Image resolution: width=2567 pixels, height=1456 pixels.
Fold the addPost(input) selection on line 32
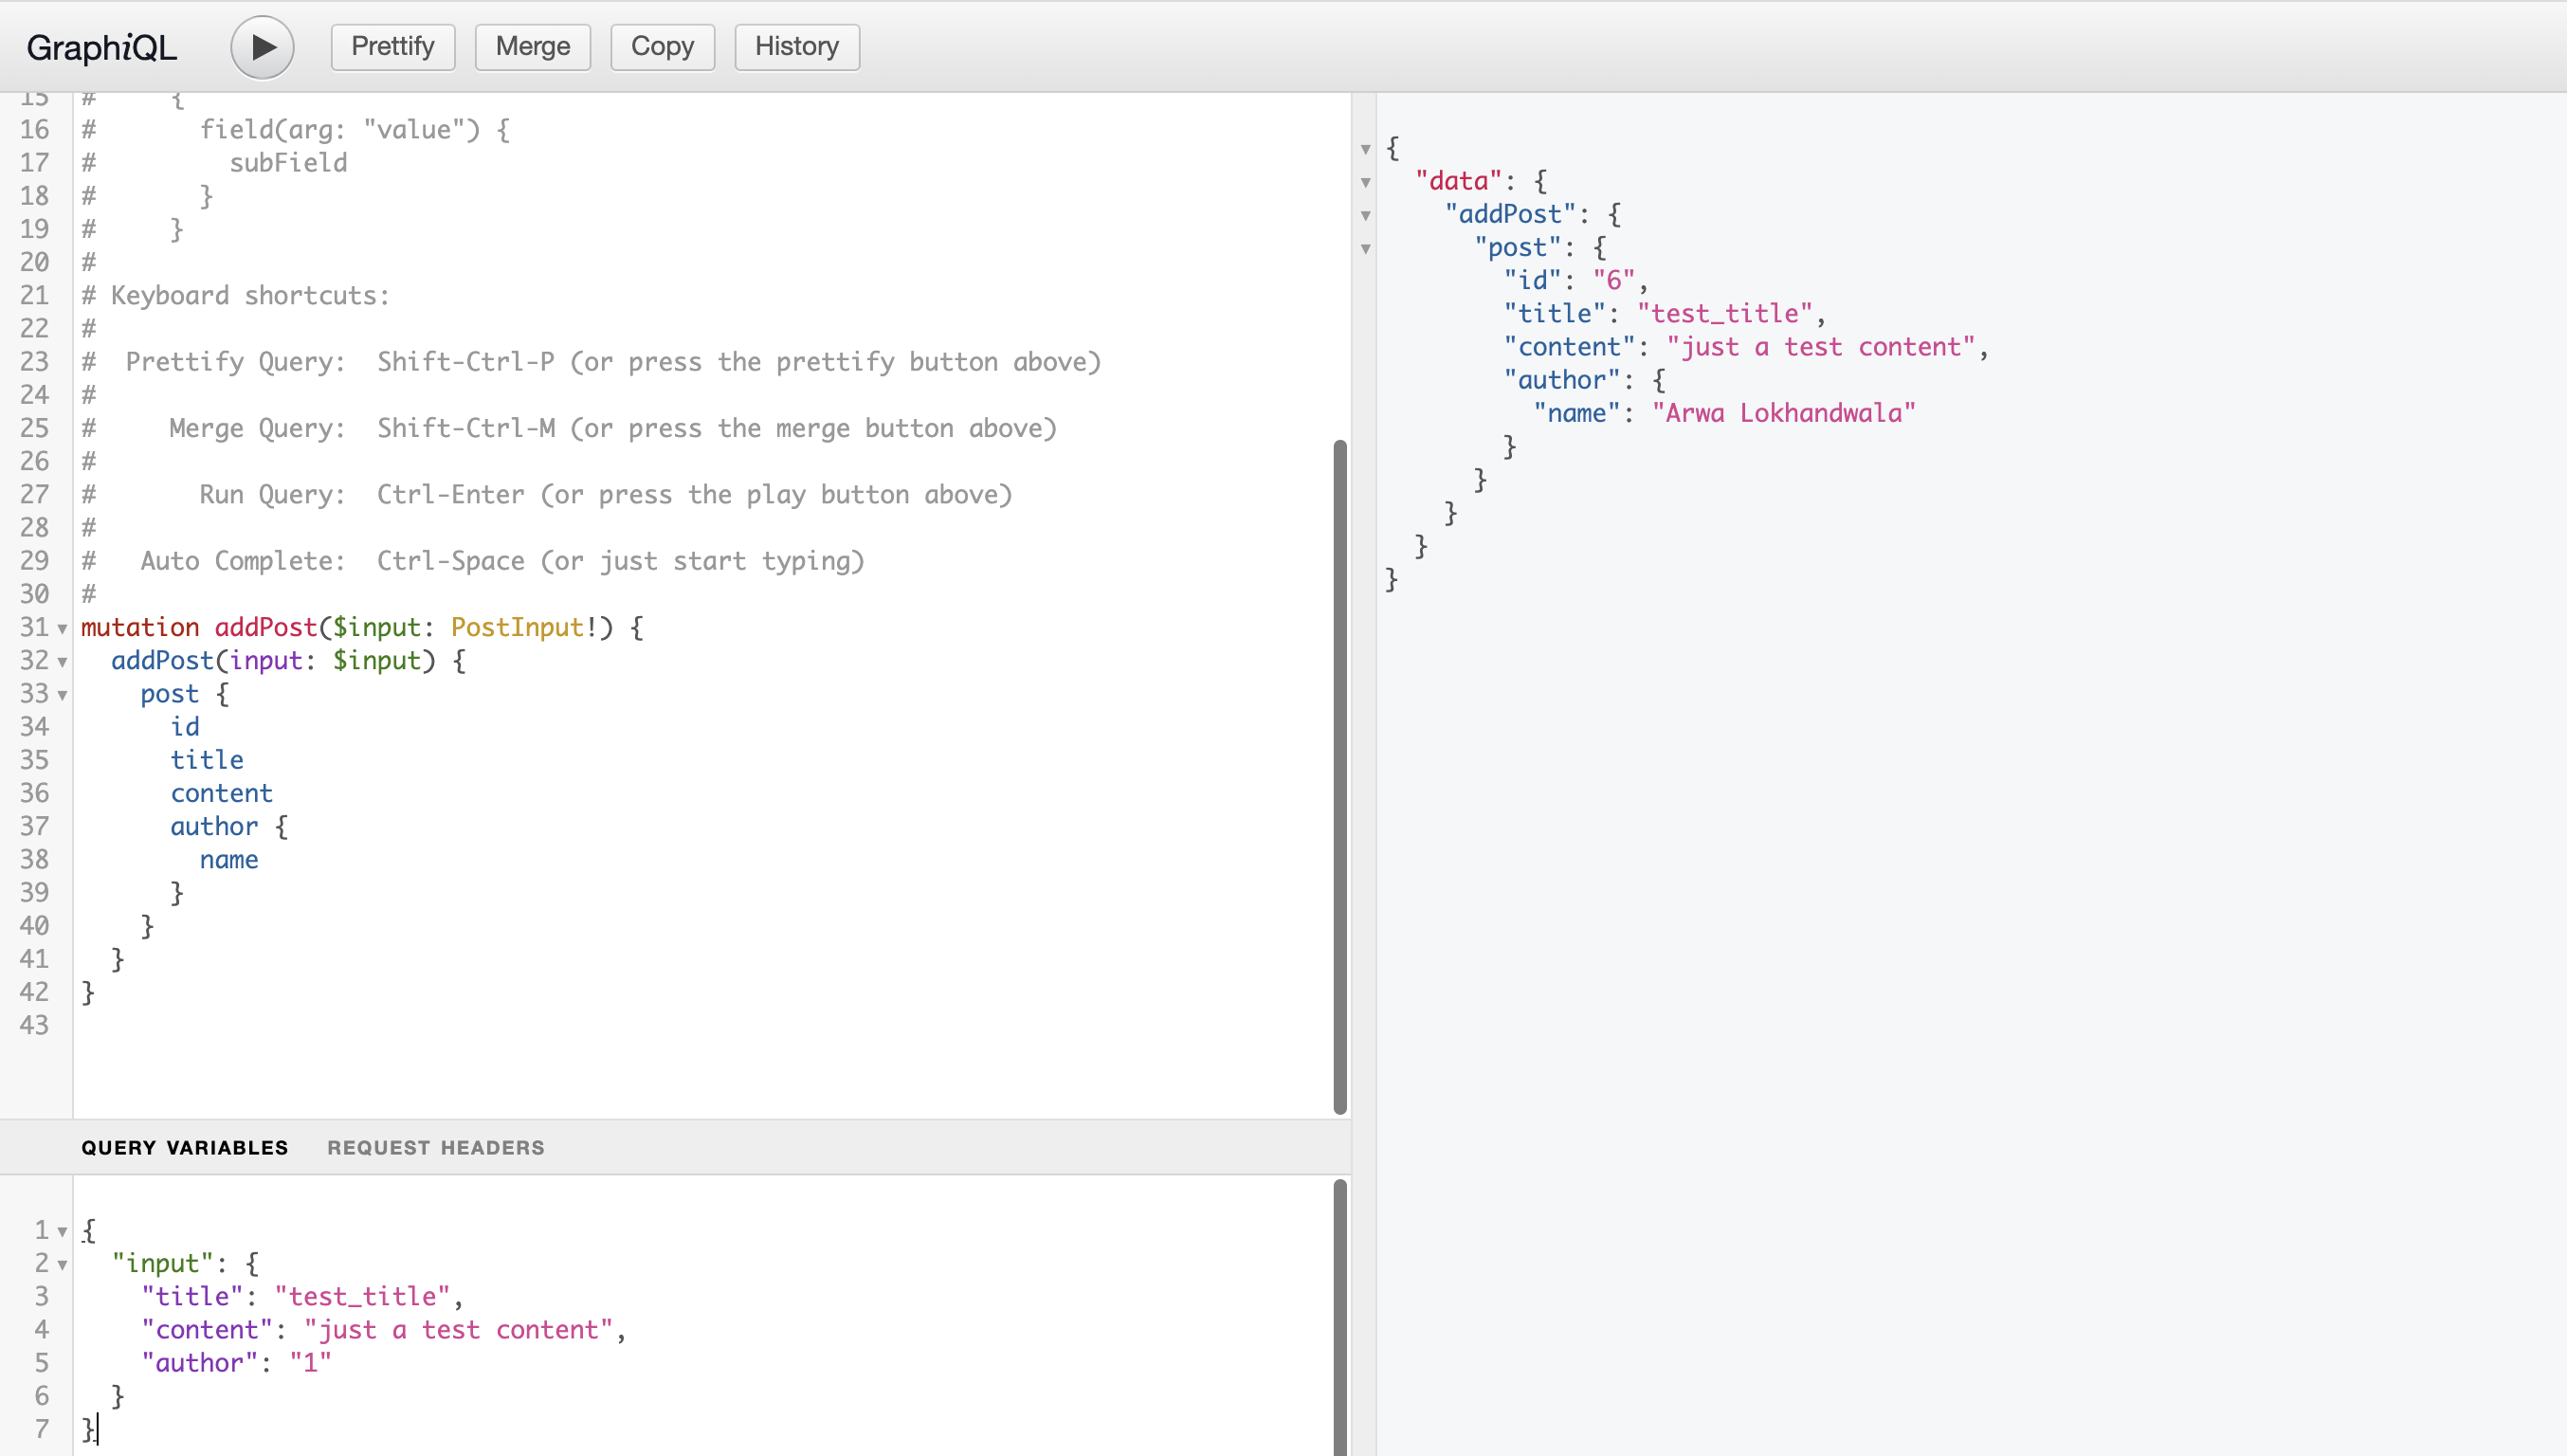62,662
